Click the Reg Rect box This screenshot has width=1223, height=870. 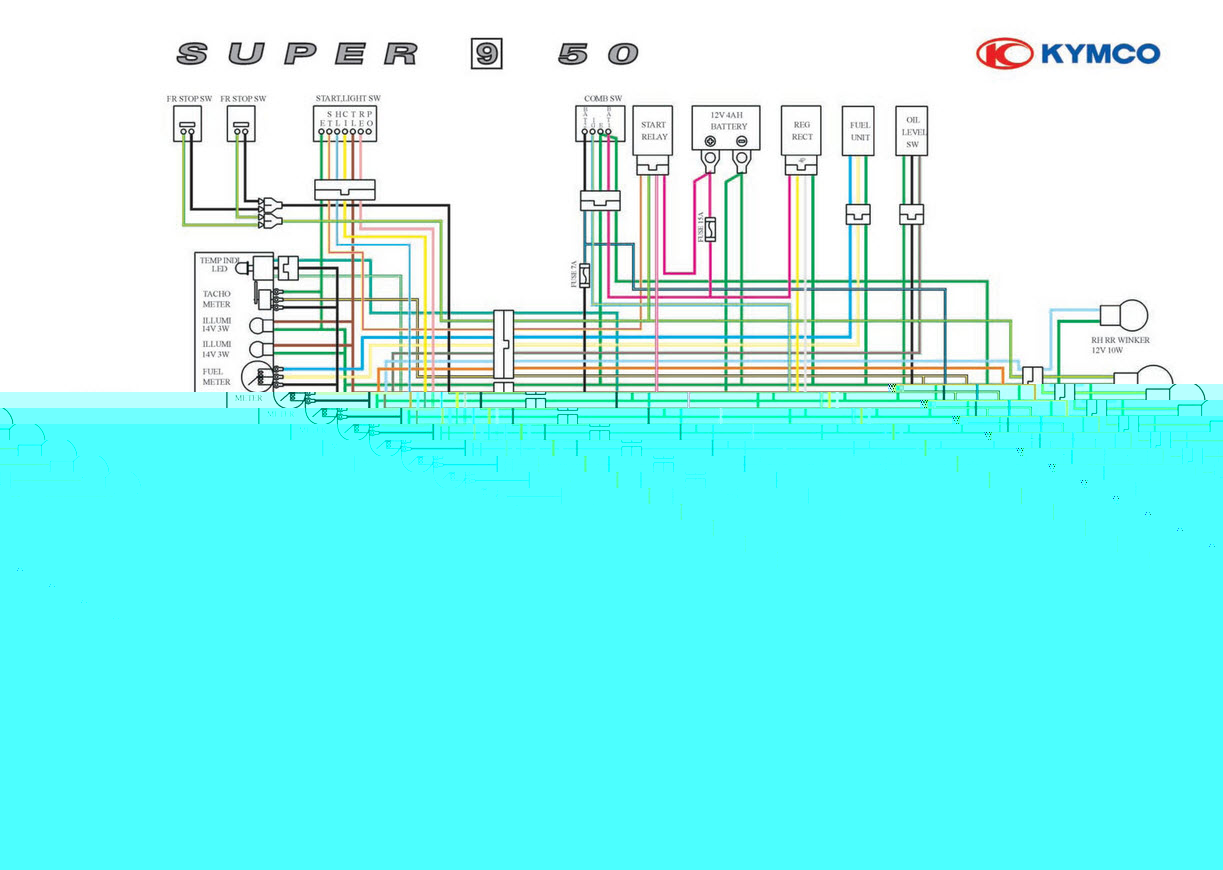click(x=801, y=131)
